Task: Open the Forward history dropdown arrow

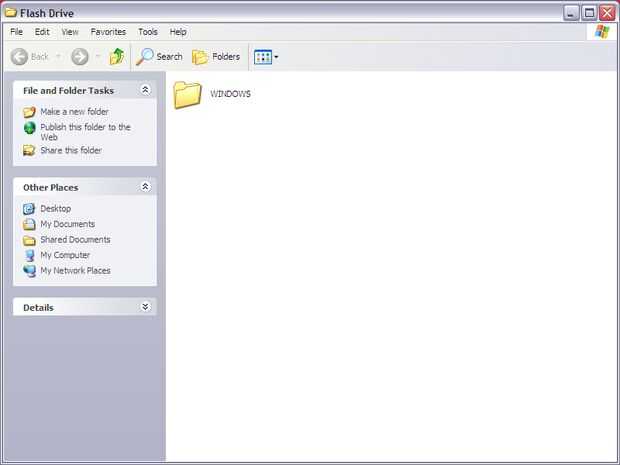Action: (x=98, y=57)
